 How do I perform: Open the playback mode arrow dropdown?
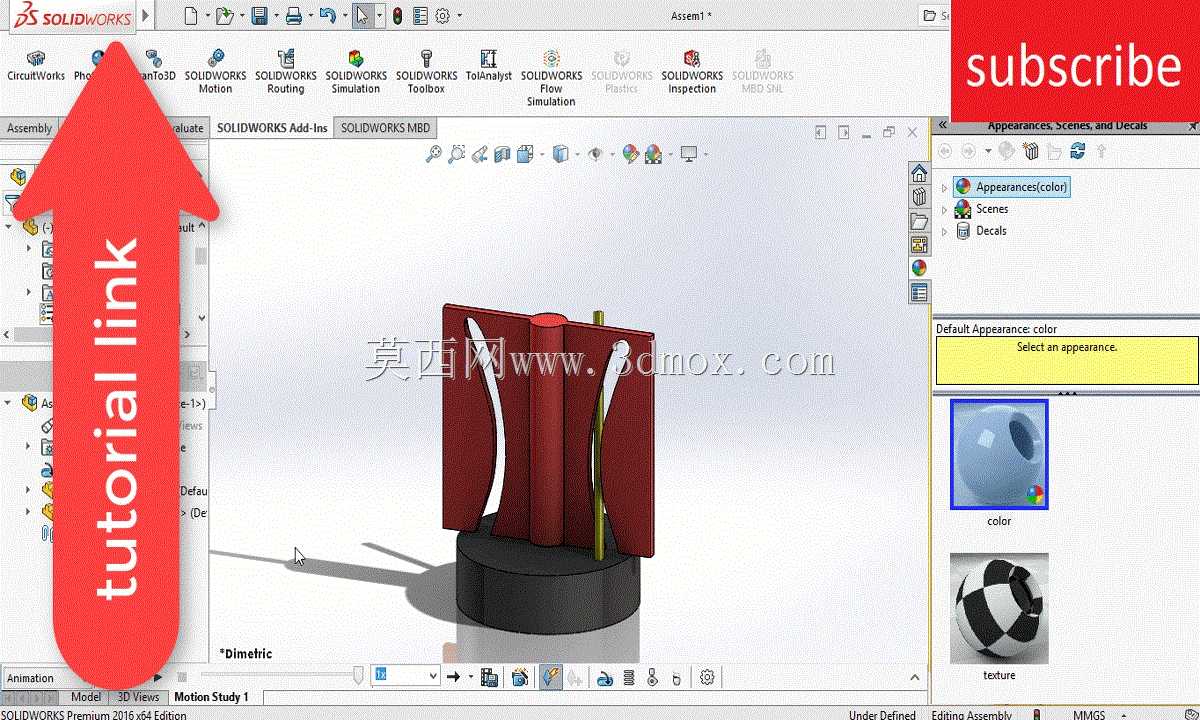coord(469,677)
